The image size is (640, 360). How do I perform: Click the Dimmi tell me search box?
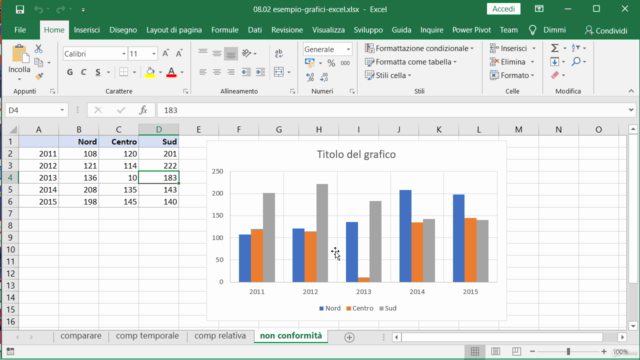point(547,30)
